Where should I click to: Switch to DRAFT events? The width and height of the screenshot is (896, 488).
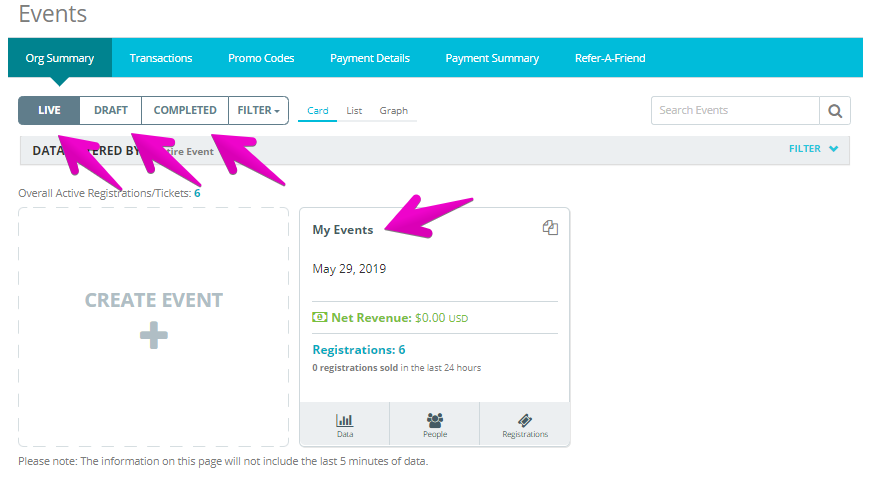(x=111, y=110)
